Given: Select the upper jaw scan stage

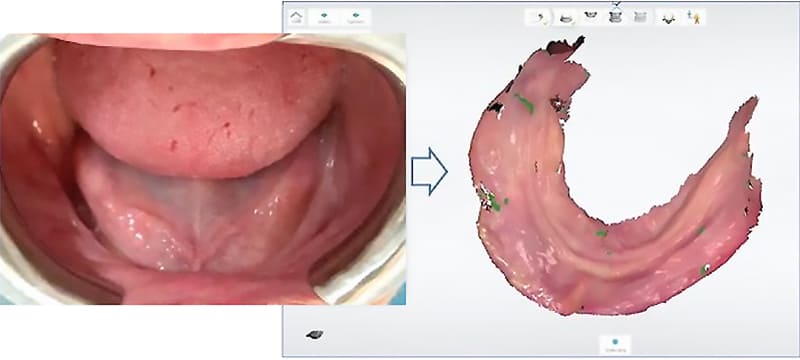Looking at the screenshot, I should 591,16.
